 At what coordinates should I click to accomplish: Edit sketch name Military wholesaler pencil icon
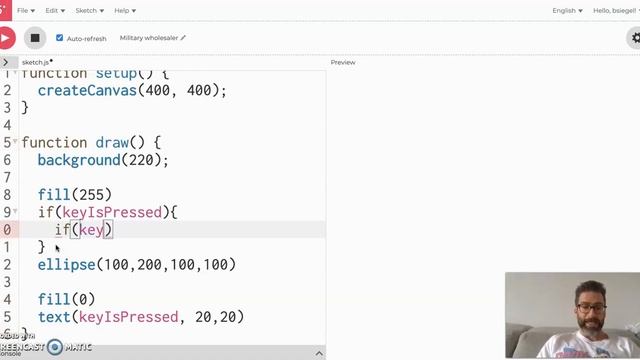point(183,38)
